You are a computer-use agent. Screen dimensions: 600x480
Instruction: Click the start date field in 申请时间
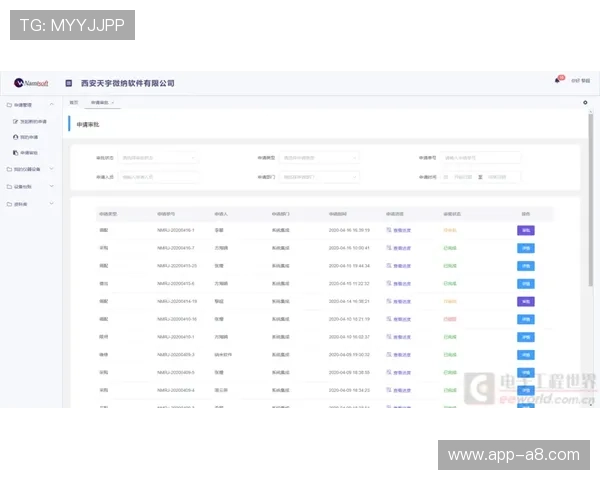(x=463, y=177)
